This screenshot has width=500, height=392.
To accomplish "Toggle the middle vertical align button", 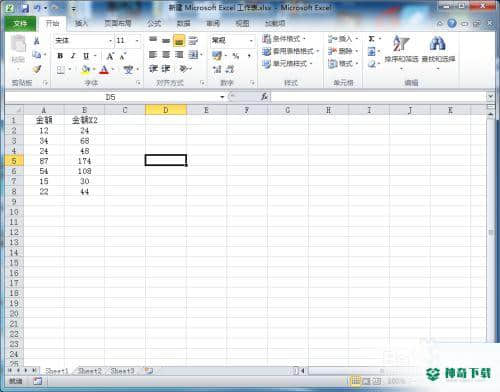I will [166, 41].
